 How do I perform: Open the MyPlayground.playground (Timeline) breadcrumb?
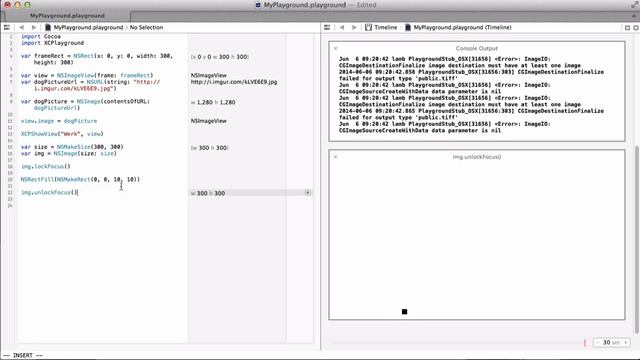pos(462,27)
